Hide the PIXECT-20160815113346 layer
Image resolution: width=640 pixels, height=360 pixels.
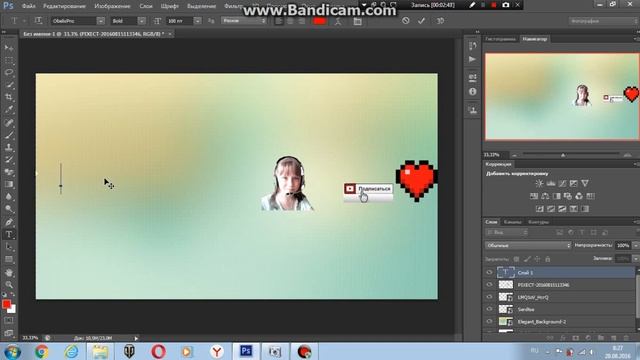tap(489, 284)
